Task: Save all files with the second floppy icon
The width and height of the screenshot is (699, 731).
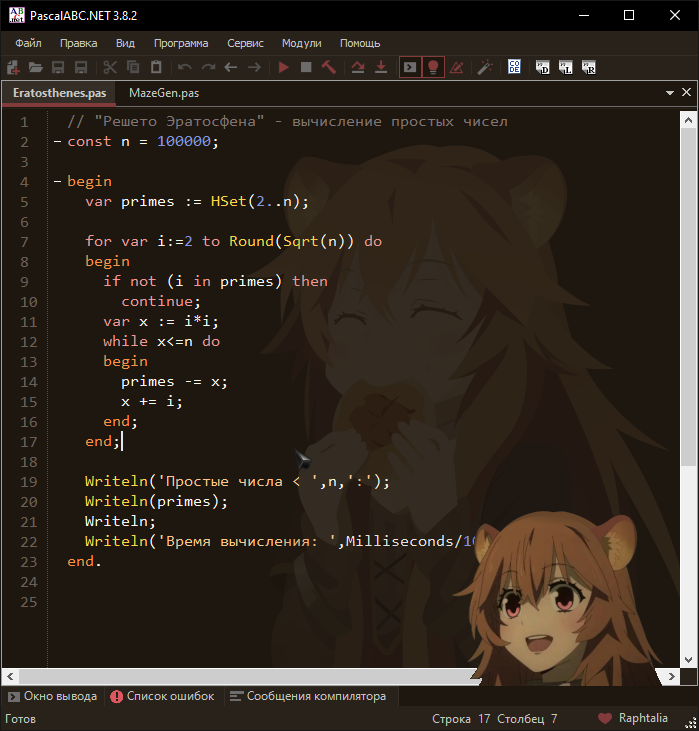Action: 81,68
